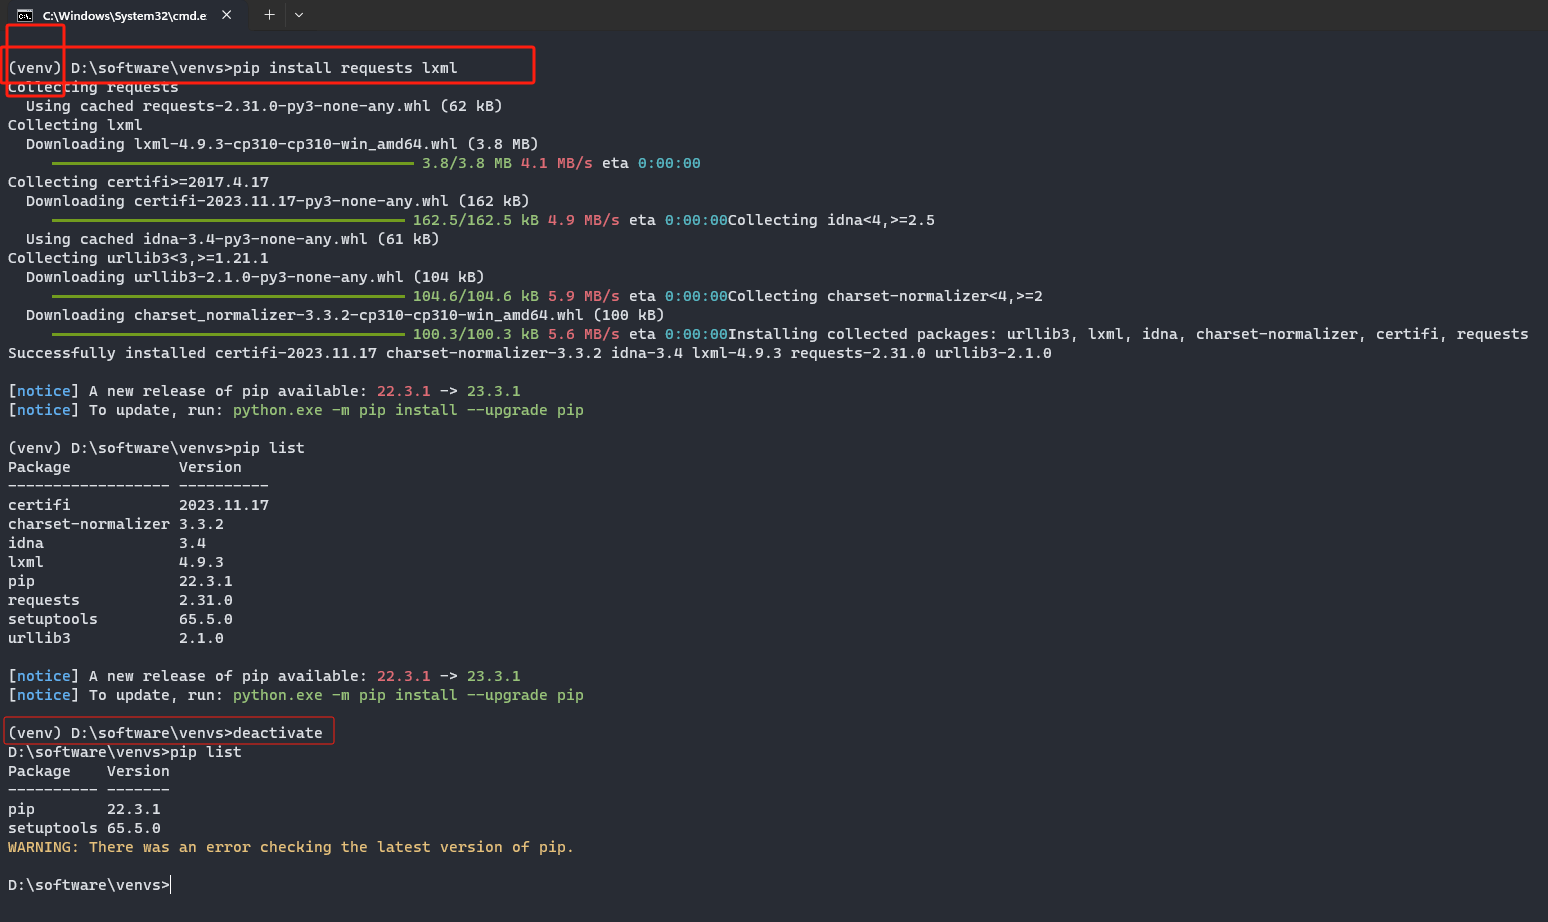The height and width of the screenshot is (922, 1548).
Task: Click 'D:\software\venvs>pip list' after deactivate
Action: (x=125, y=752)
